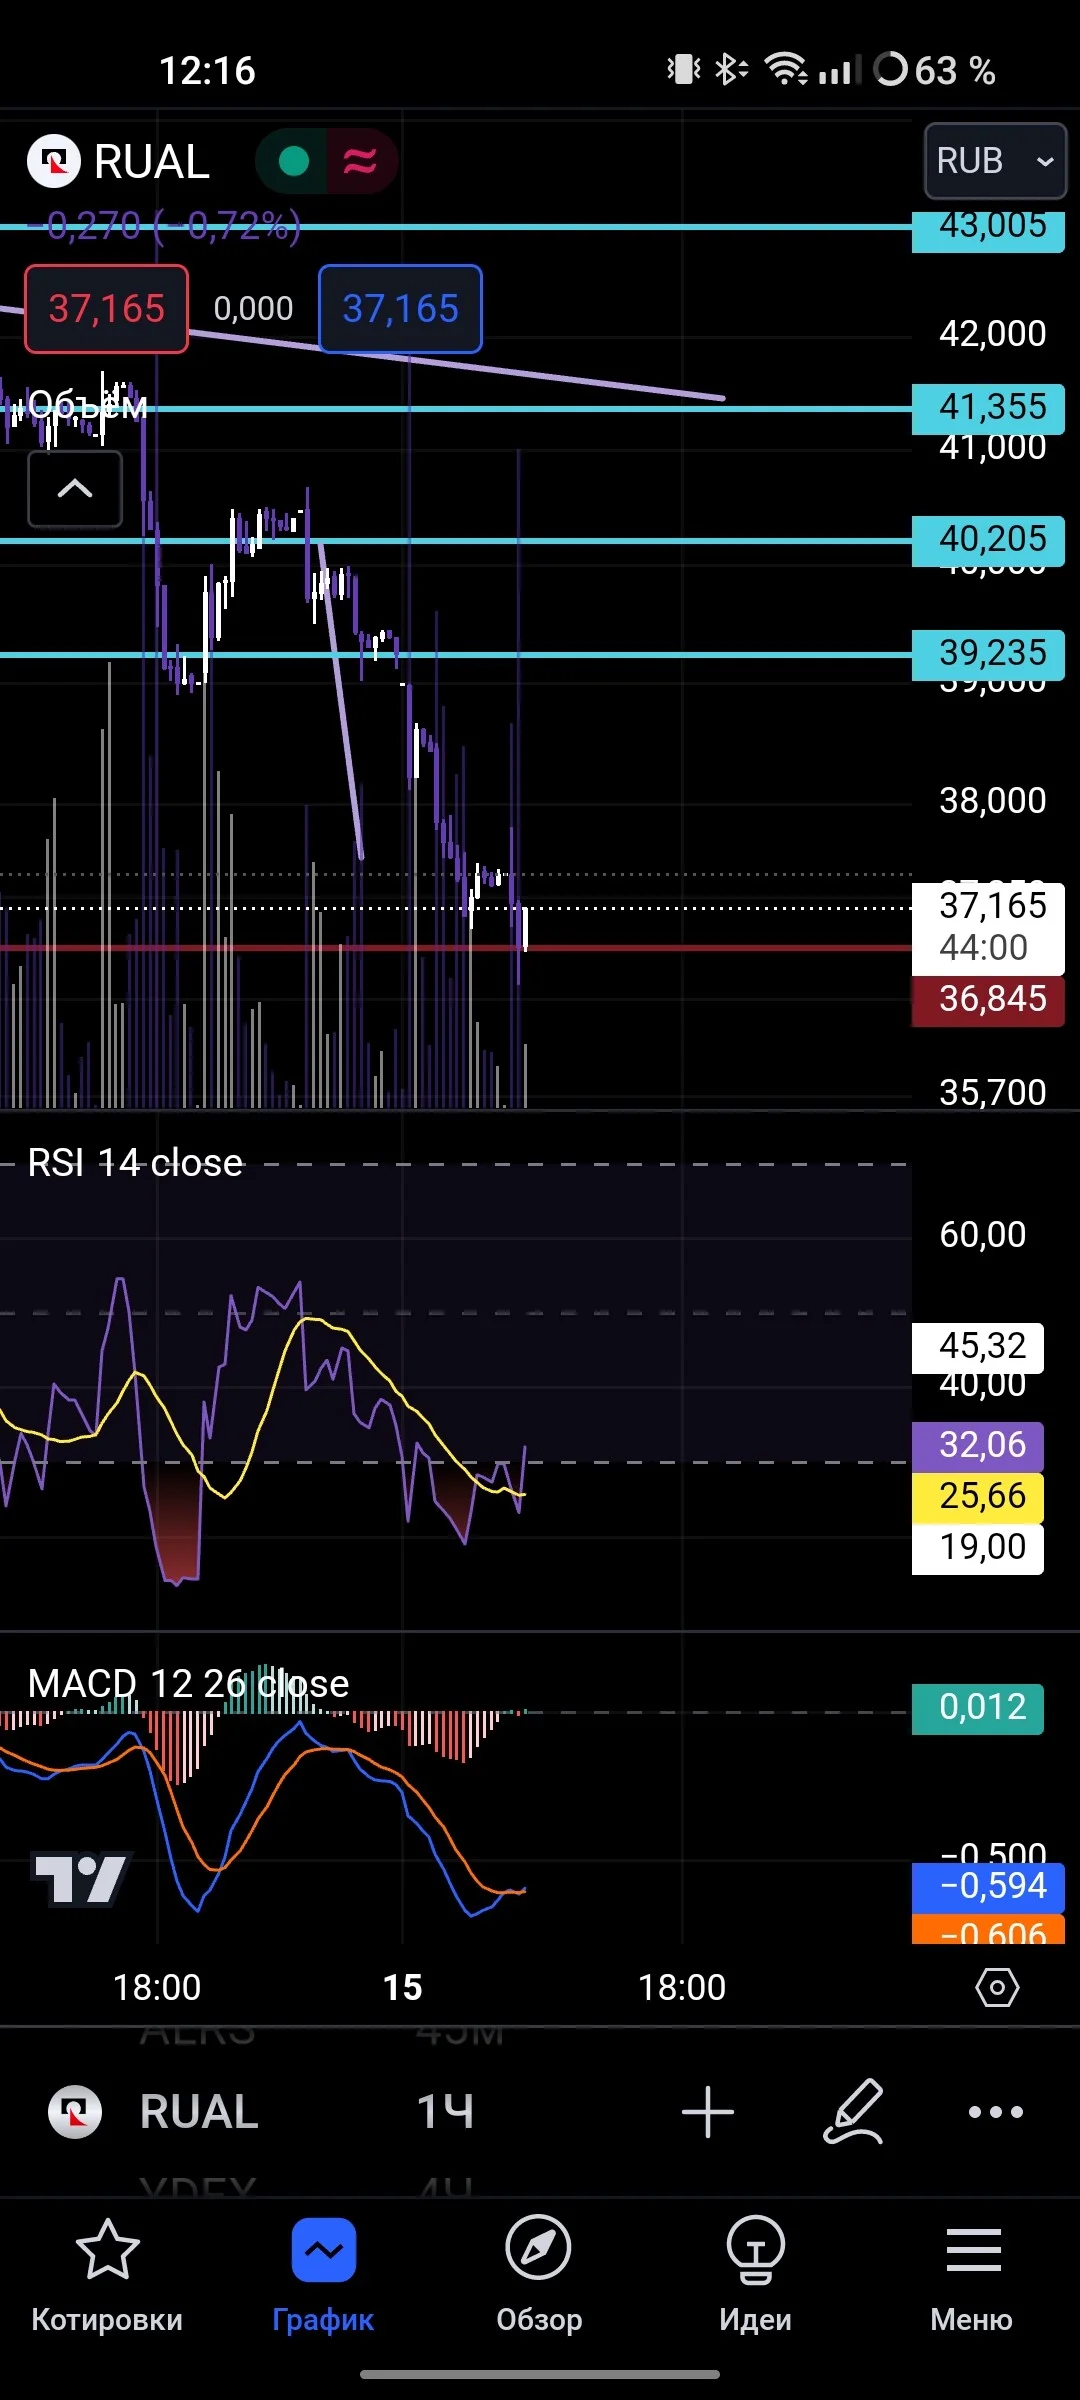Tap the red 36,845 price level label
Screen dimensions: 1080x2400
(988, 999)
